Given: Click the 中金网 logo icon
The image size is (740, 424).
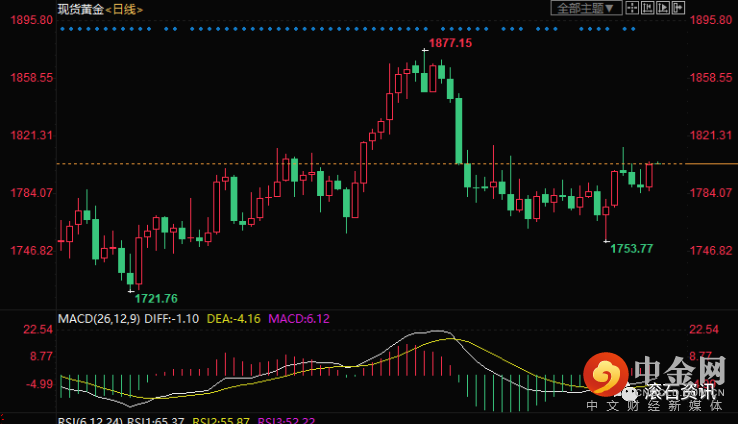Looking at the screenshot, I should pos(606,375).
